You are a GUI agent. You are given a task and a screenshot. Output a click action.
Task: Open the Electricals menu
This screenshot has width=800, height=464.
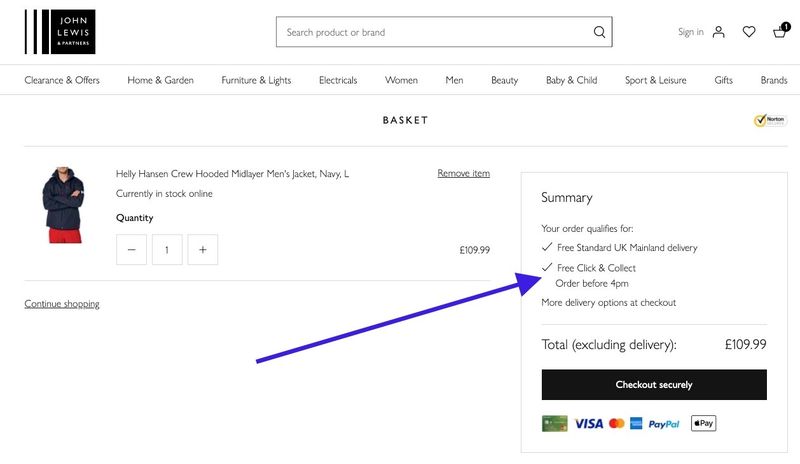tap(338, 80)
